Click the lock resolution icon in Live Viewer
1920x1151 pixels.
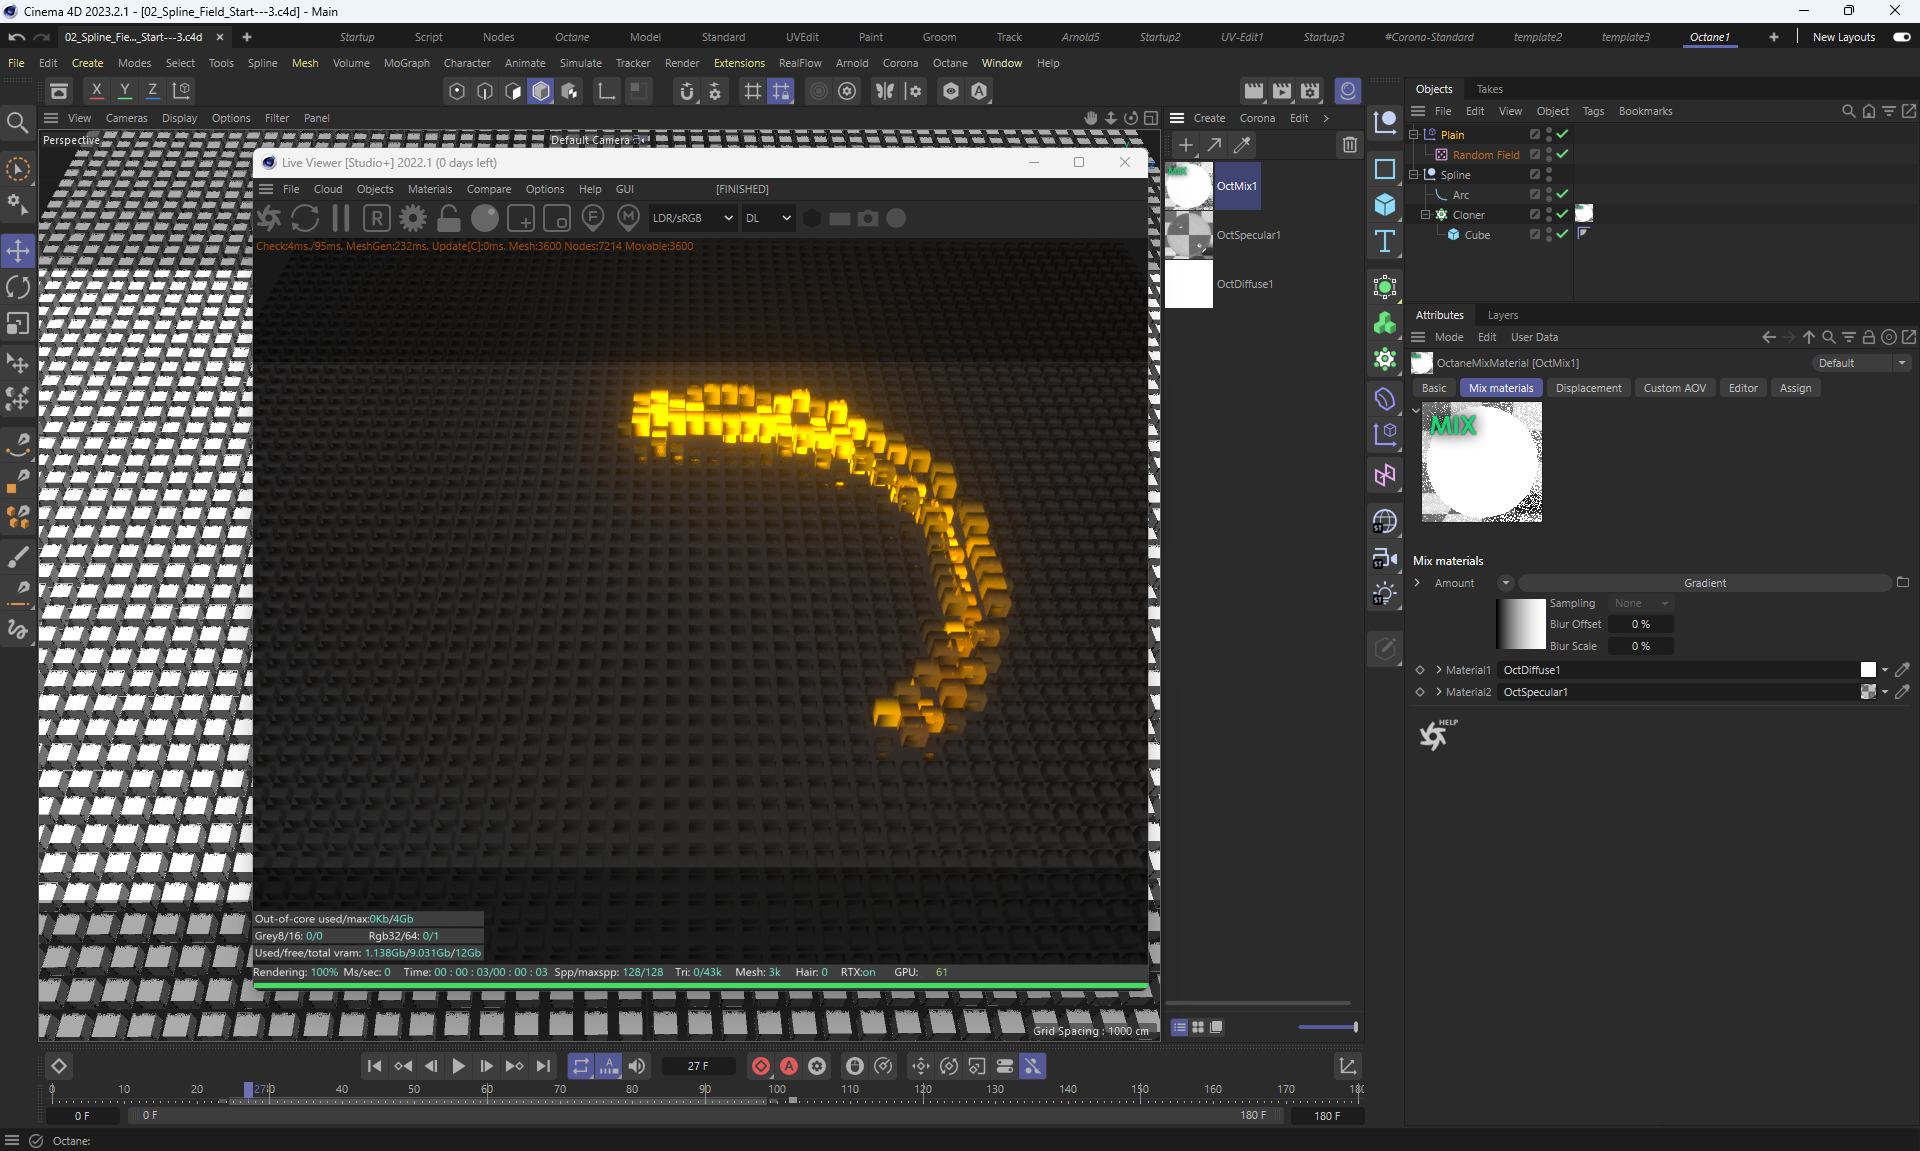pyautogui.click(x=449, y=218)
